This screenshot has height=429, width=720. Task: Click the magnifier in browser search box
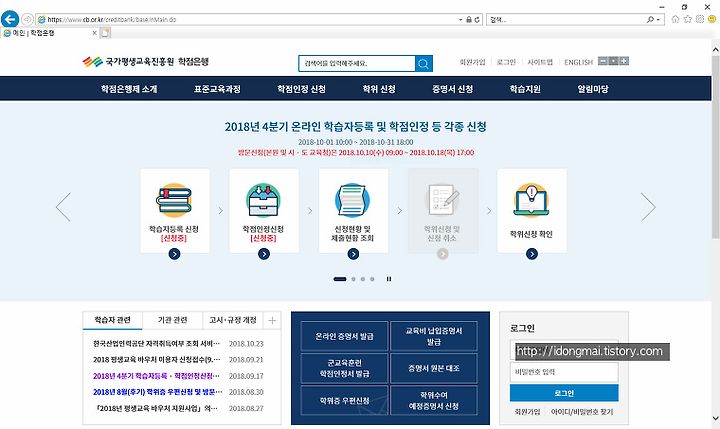coord(651,20)
